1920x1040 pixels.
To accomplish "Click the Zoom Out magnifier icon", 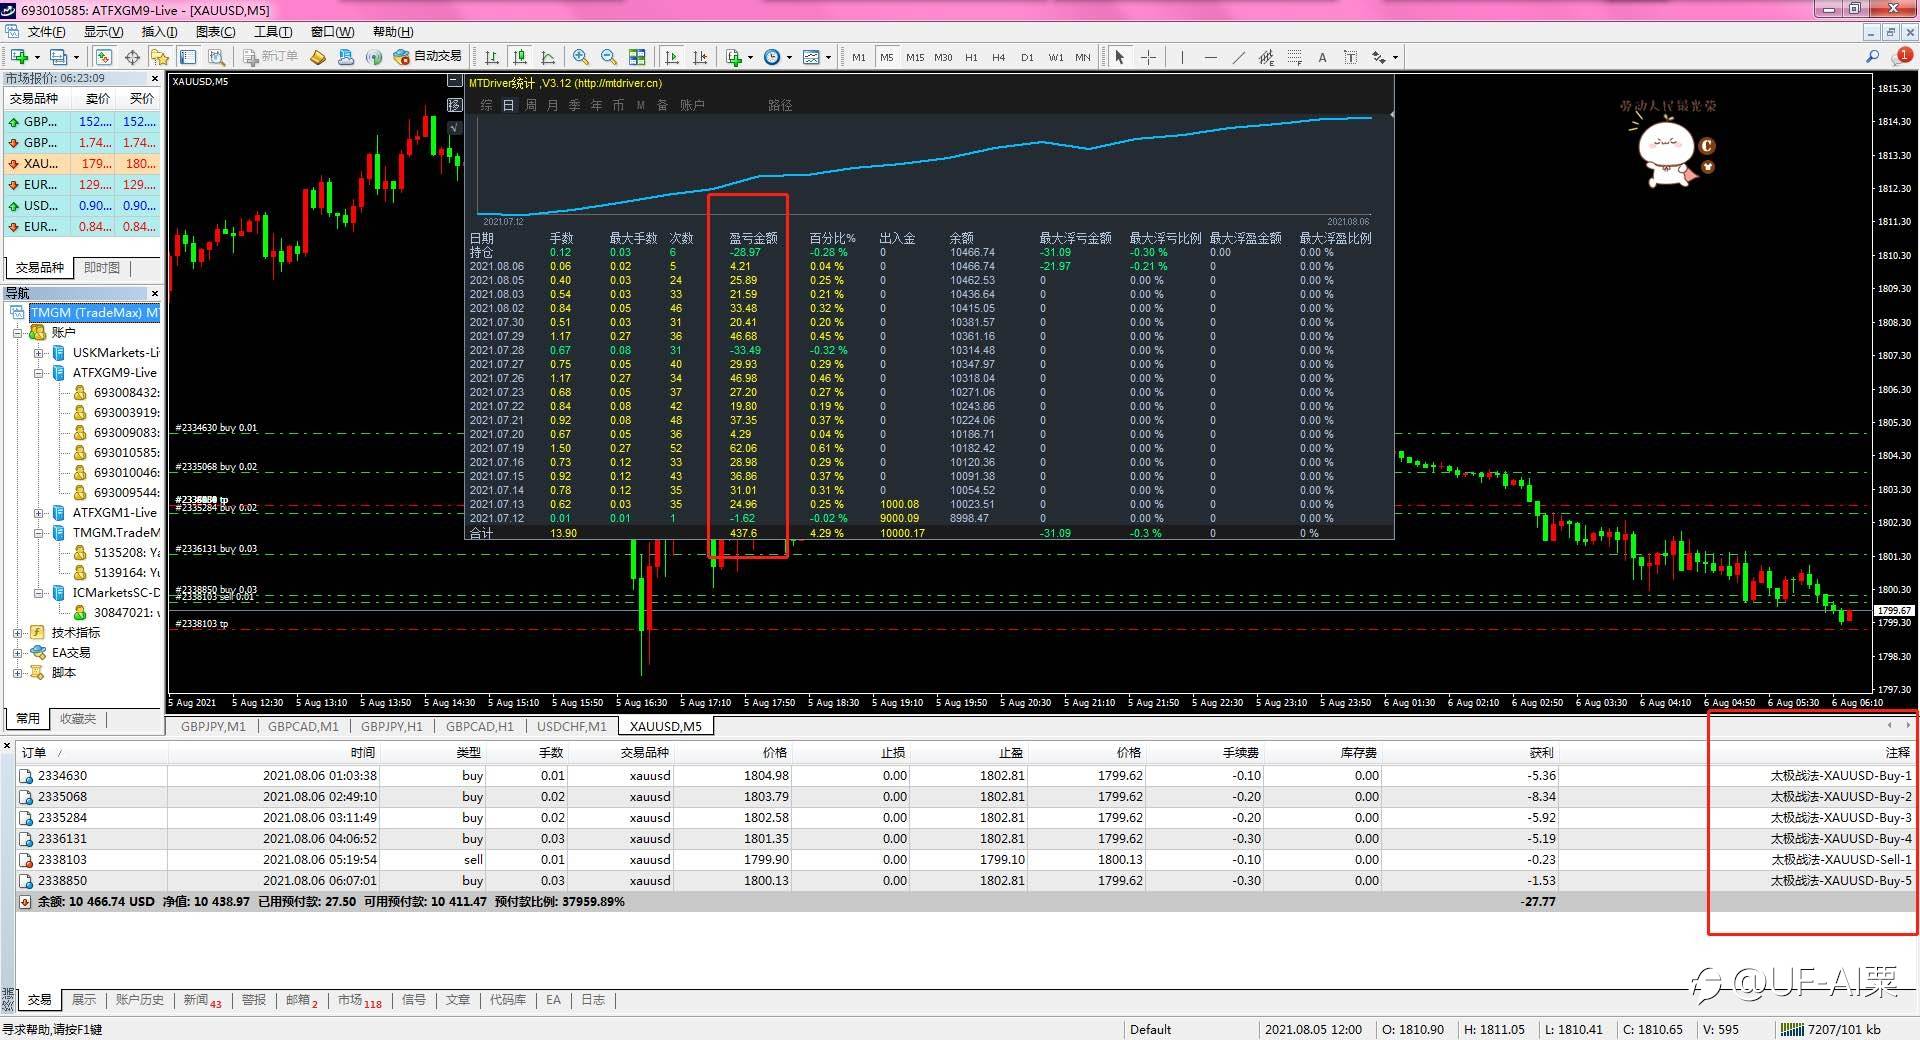I will tap(608, 57).
